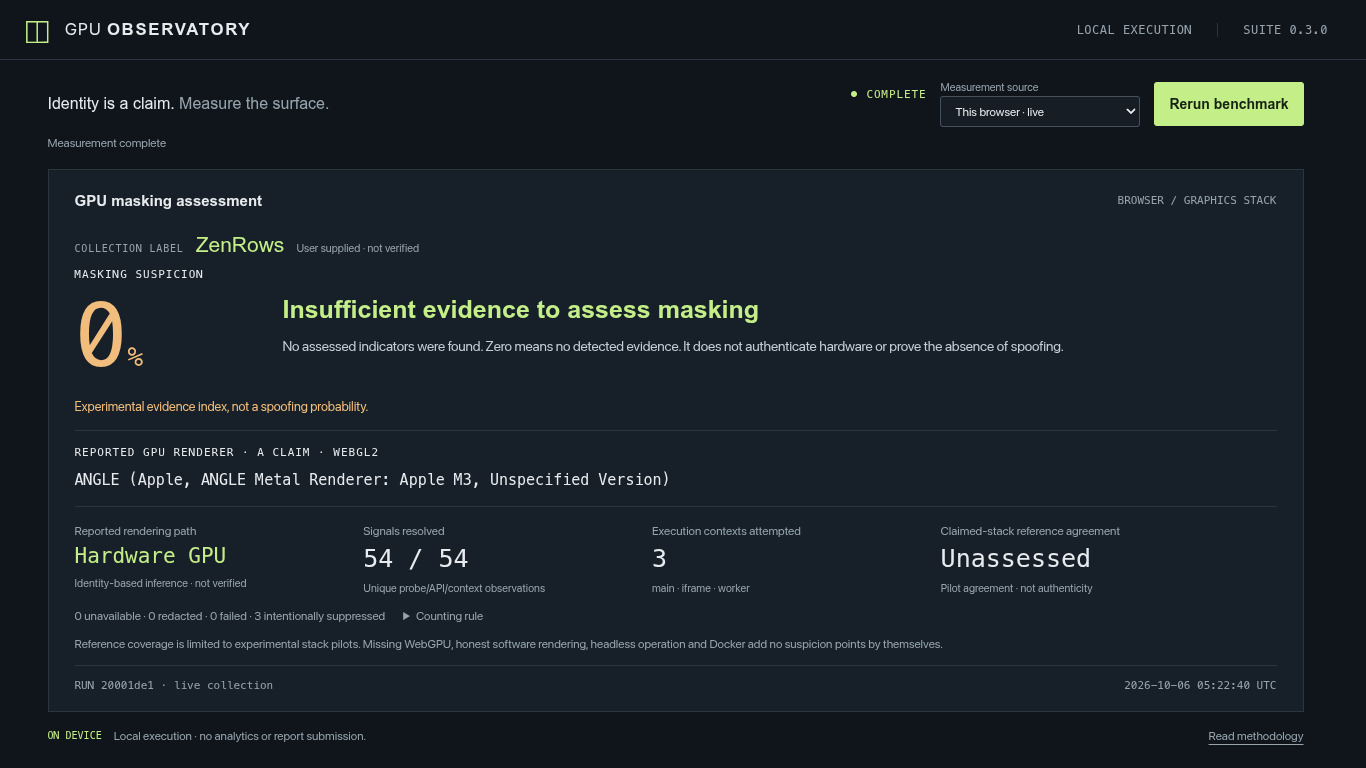The height and width of the screenshot is (768, 1366).
Task: Click the 54 / 54 signals resolved value
Action: pos(415,559)
